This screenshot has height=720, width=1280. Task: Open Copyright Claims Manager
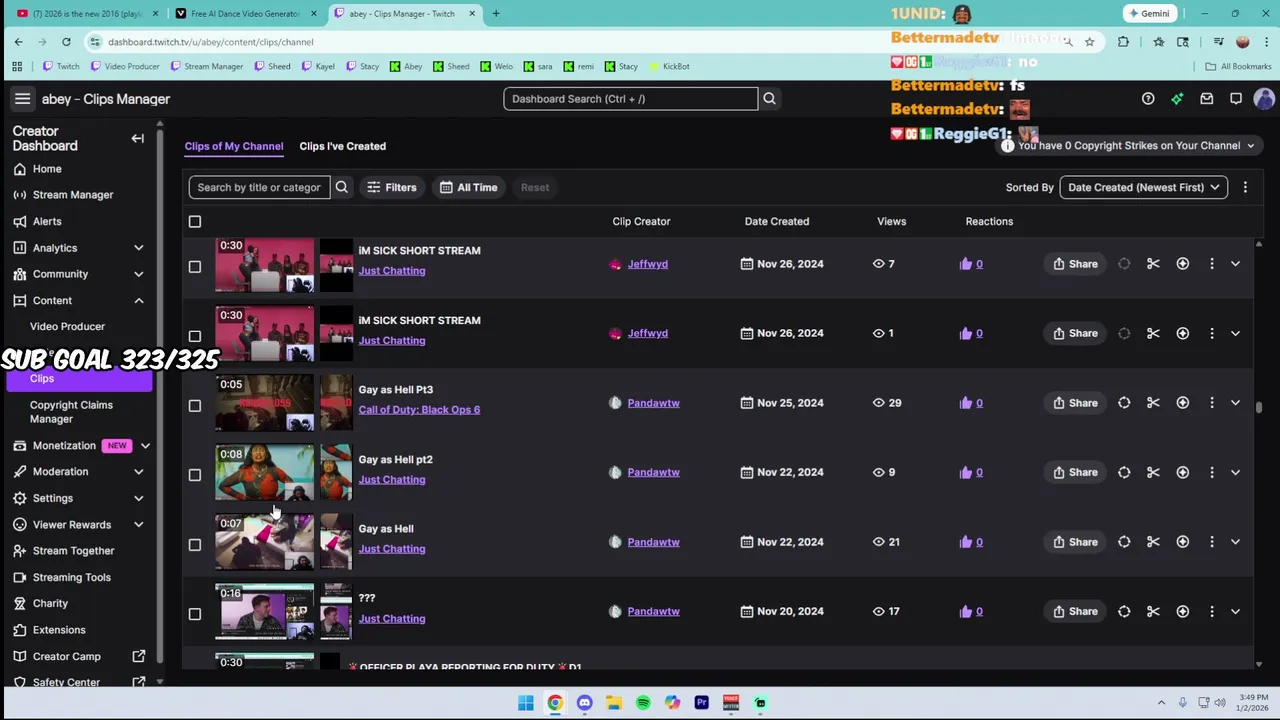[x=71, y=412]
